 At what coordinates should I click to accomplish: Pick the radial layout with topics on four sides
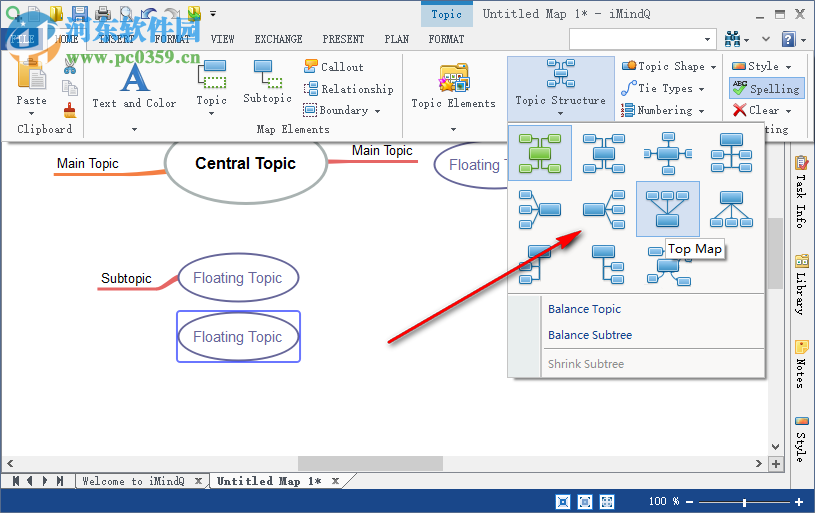[668, 153]
